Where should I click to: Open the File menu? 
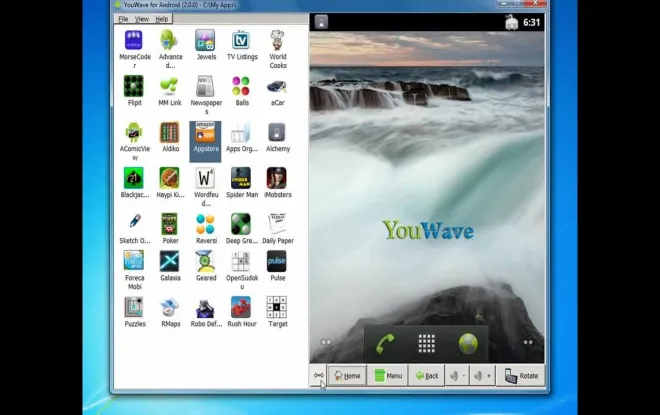(123, 19)
